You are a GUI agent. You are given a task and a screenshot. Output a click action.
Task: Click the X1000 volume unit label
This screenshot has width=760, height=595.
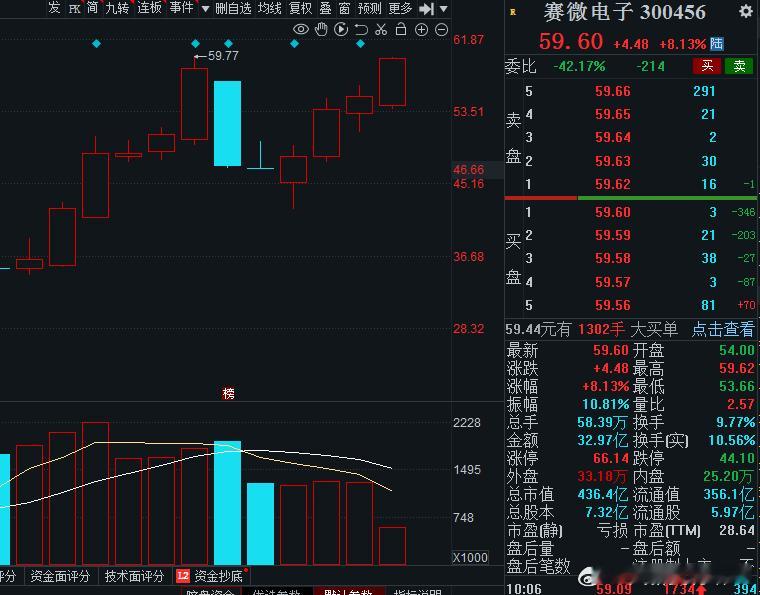(470, 557)
